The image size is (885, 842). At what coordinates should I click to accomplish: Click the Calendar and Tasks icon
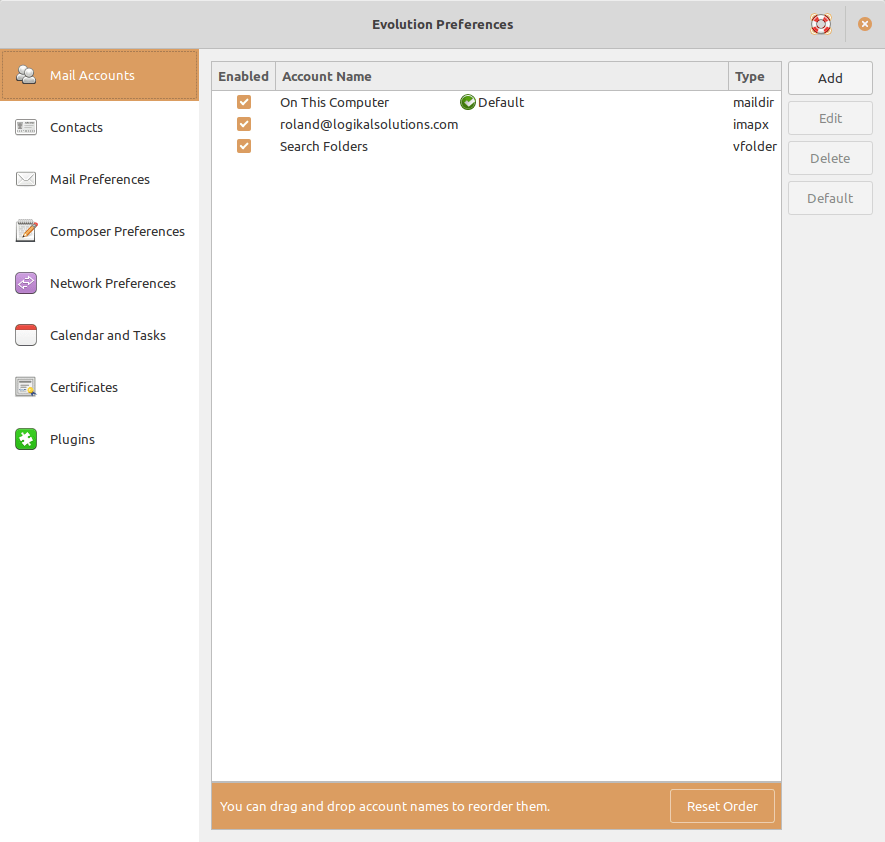tap(26, 335)
